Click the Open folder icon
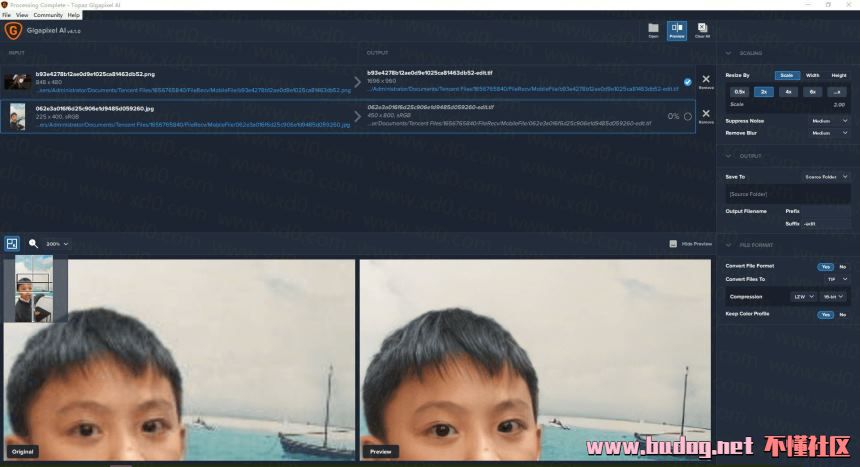Screen dimensions: 860x467 coord(653,30)
